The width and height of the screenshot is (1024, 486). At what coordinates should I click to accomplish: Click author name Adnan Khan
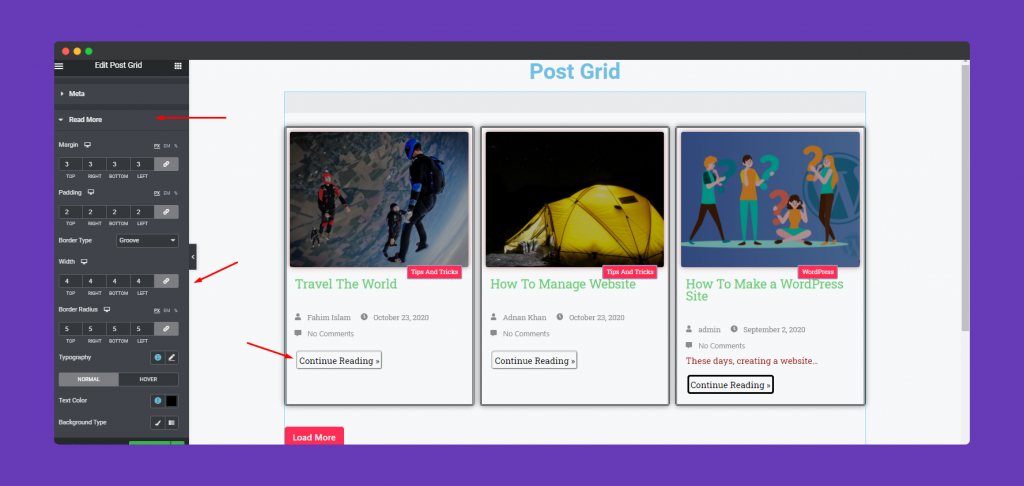tap(524, 317)
